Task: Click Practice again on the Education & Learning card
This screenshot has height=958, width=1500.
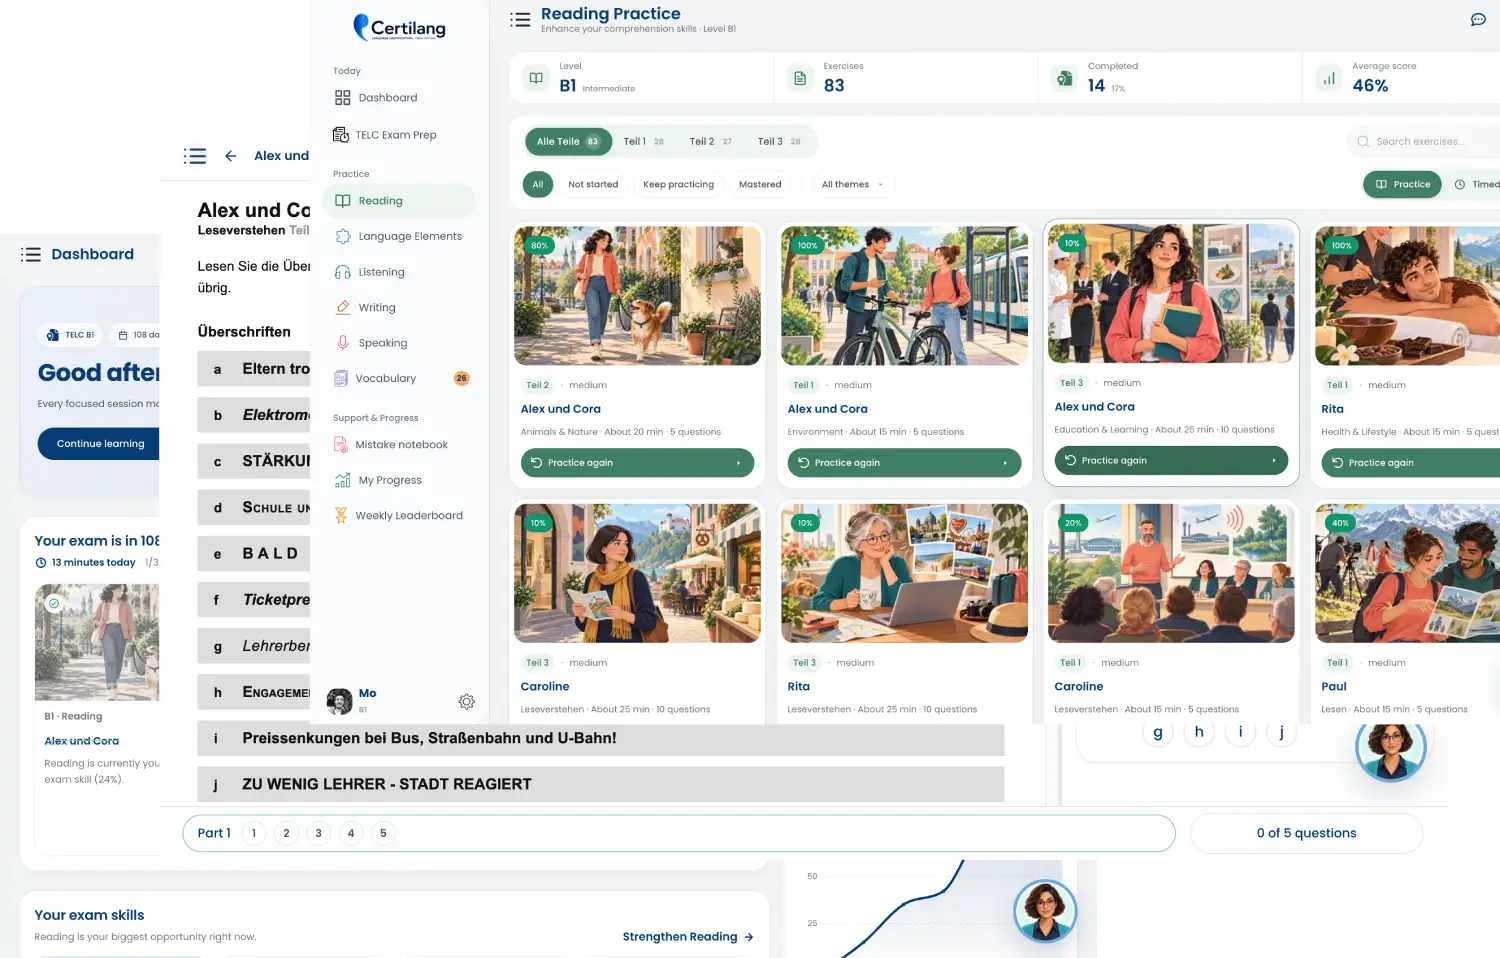Action: (x=1171, y=461)
